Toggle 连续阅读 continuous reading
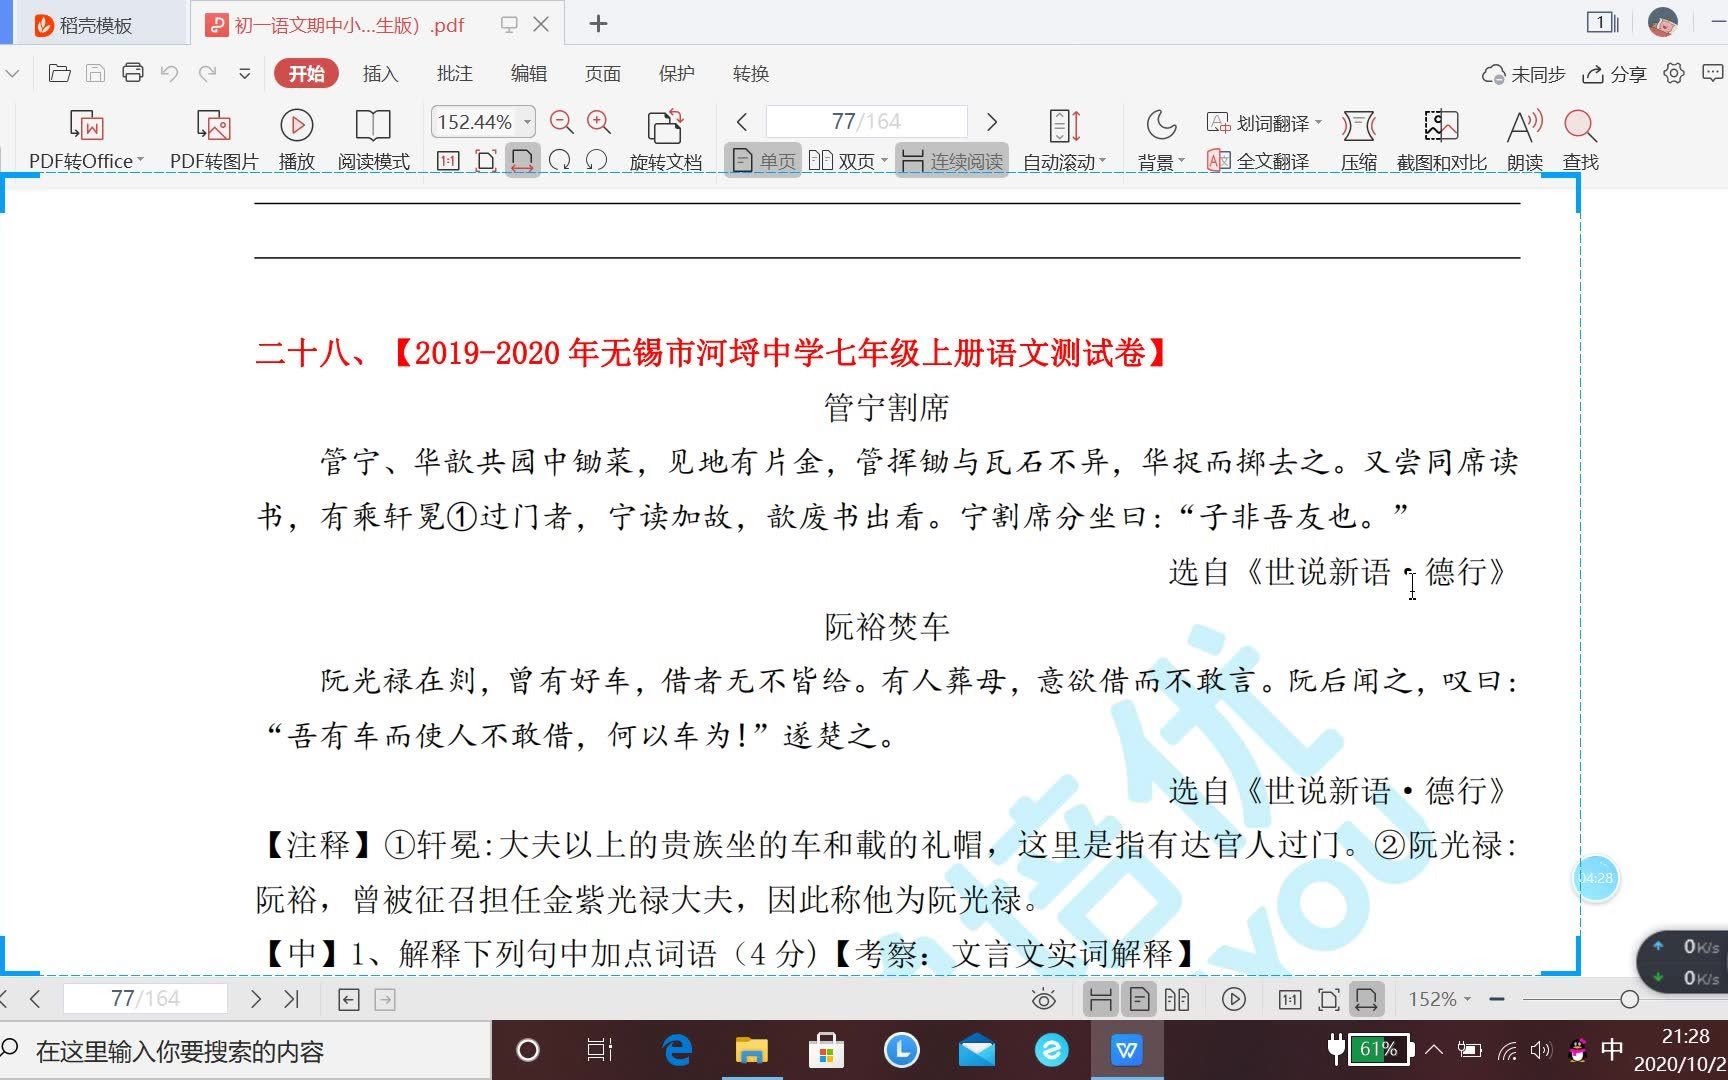 [952, 161]
